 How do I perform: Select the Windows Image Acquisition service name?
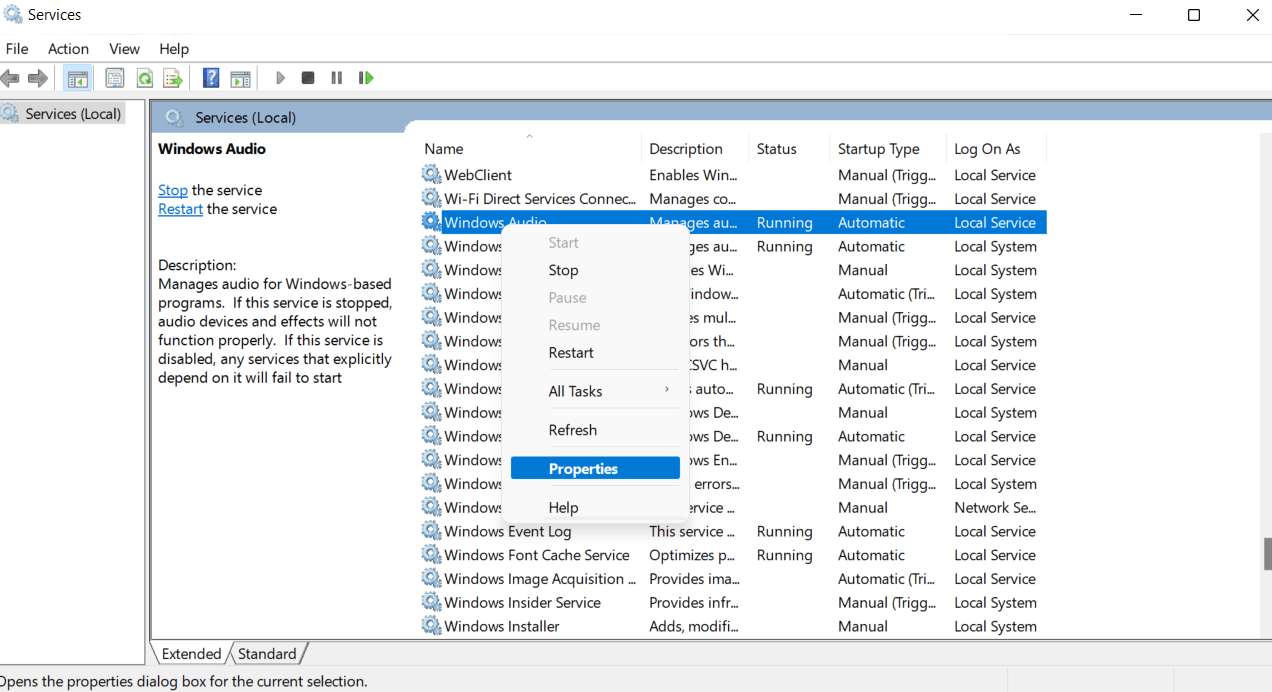(x=540, y=579)
